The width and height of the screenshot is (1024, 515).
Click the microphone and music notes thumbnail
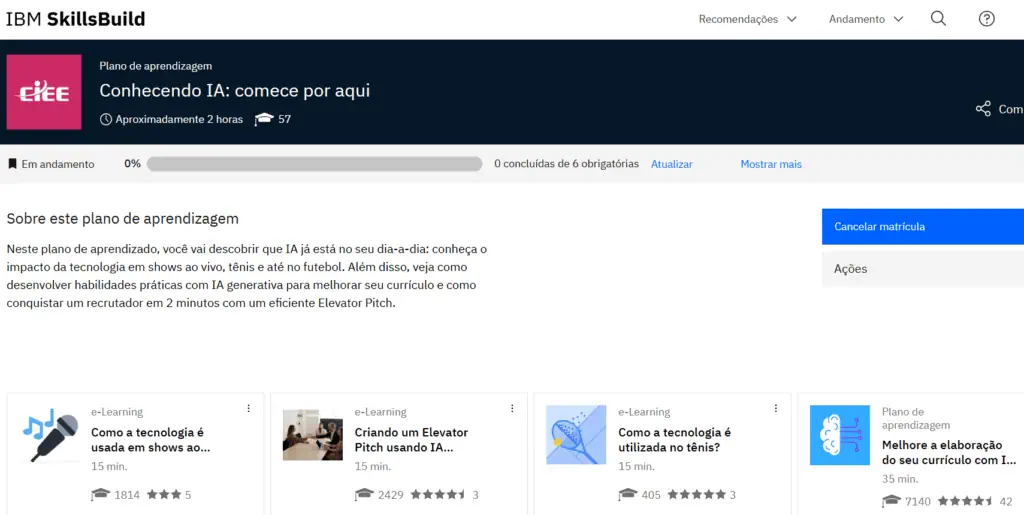tap(50, 435)
